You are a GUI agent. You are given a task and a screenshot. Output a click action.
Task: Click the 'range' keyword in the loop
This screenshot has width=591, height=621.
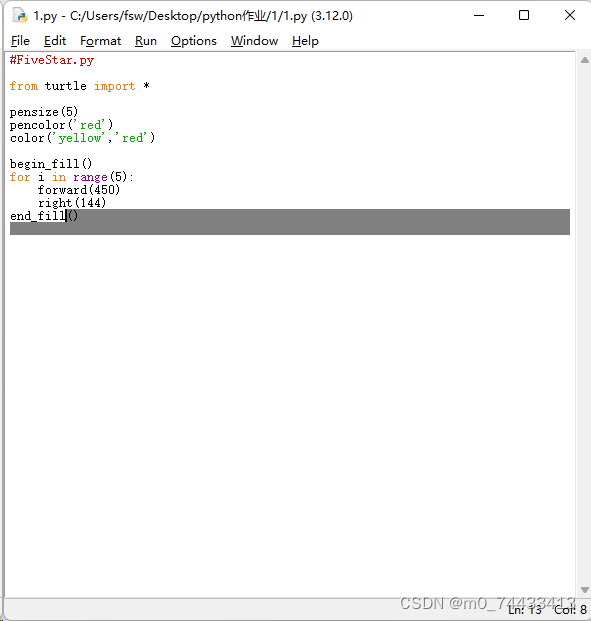(90, 177)
